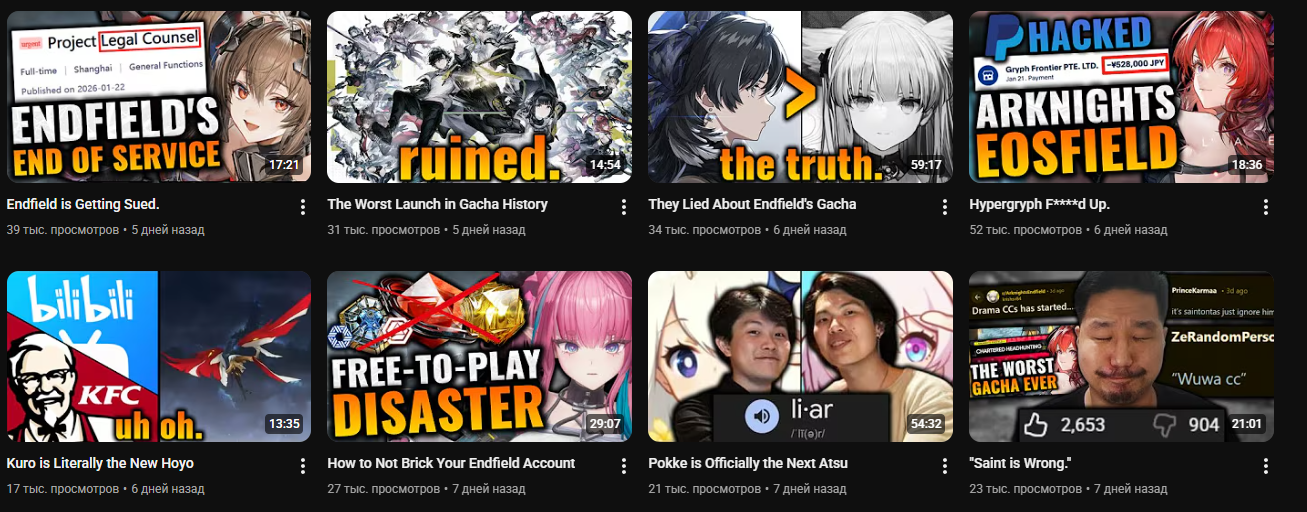Play the video with "ruined." thumbnail
1307x512 pixels.
[479, 97]
